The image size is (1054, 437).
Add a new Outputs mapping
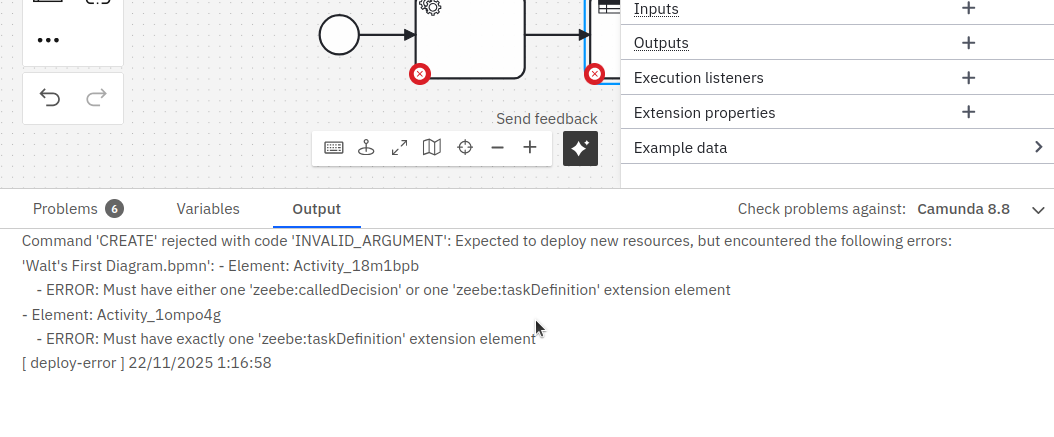(968, 43)
